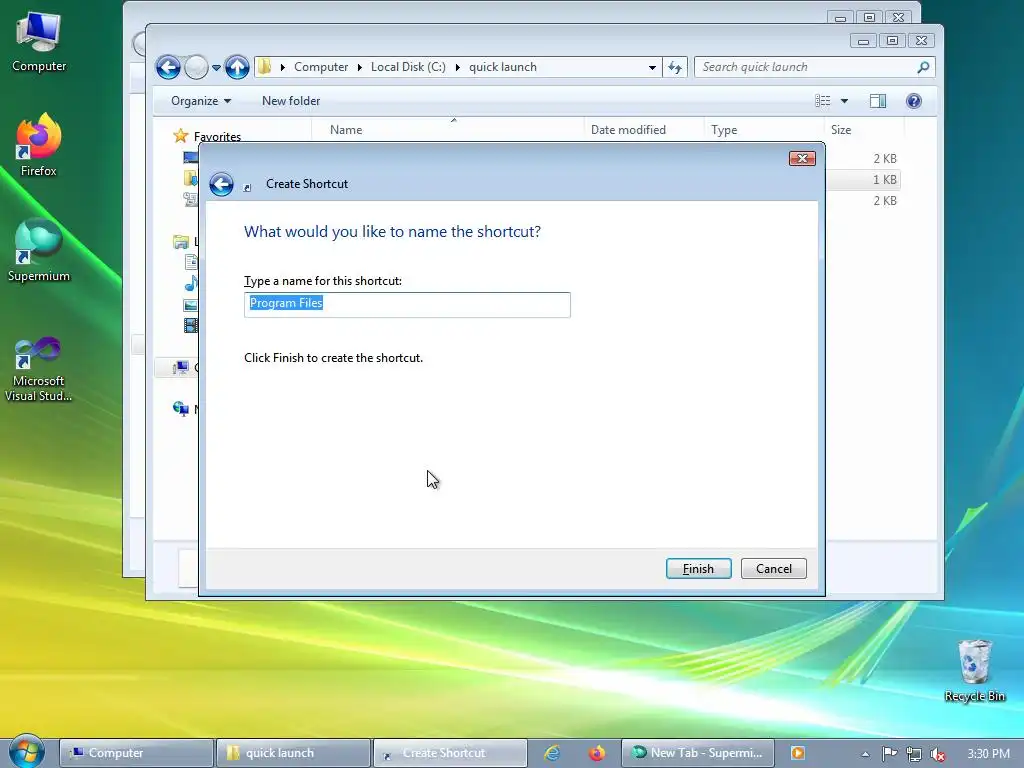Expand the breadcrumb arrow after Computer
1024x768 pixels.
359,67
